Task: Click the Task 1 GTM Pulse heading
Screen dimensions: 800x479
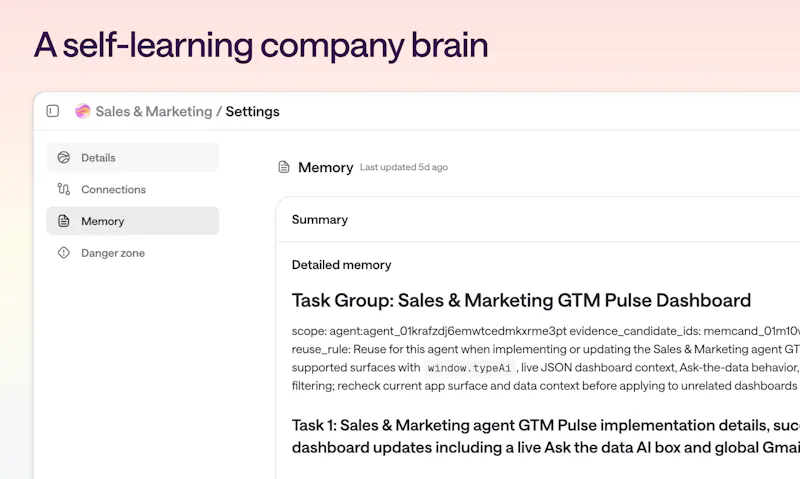Action: [546, 436]
